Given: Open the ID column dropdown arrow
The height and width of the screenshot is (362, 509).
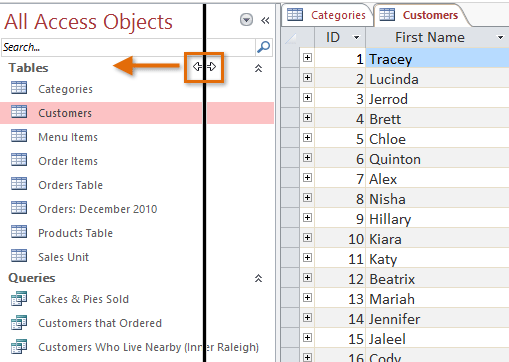Looking at the screenshot, I should point(356,37).
